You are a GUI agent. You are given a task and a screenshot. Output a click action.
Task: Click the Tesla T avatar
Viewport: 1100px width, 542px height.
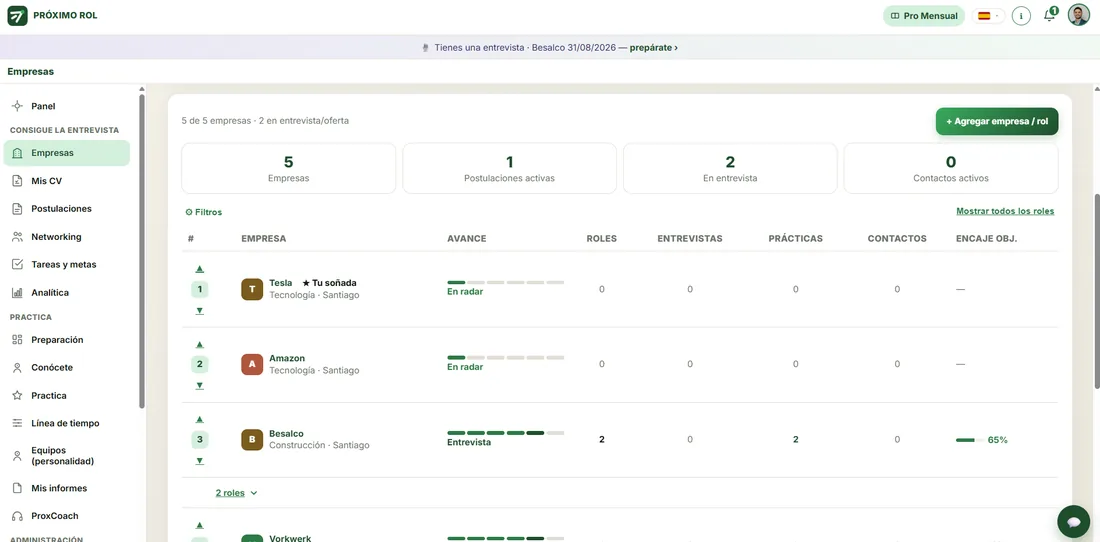click(x=252, y=289)
